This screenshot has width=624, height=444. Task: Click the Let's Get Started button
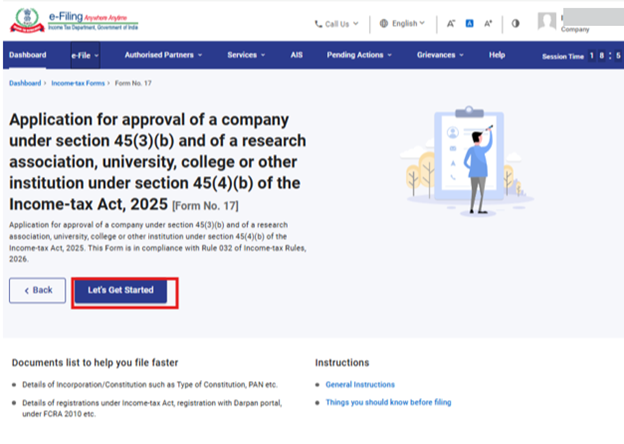(x=121, y=290)
